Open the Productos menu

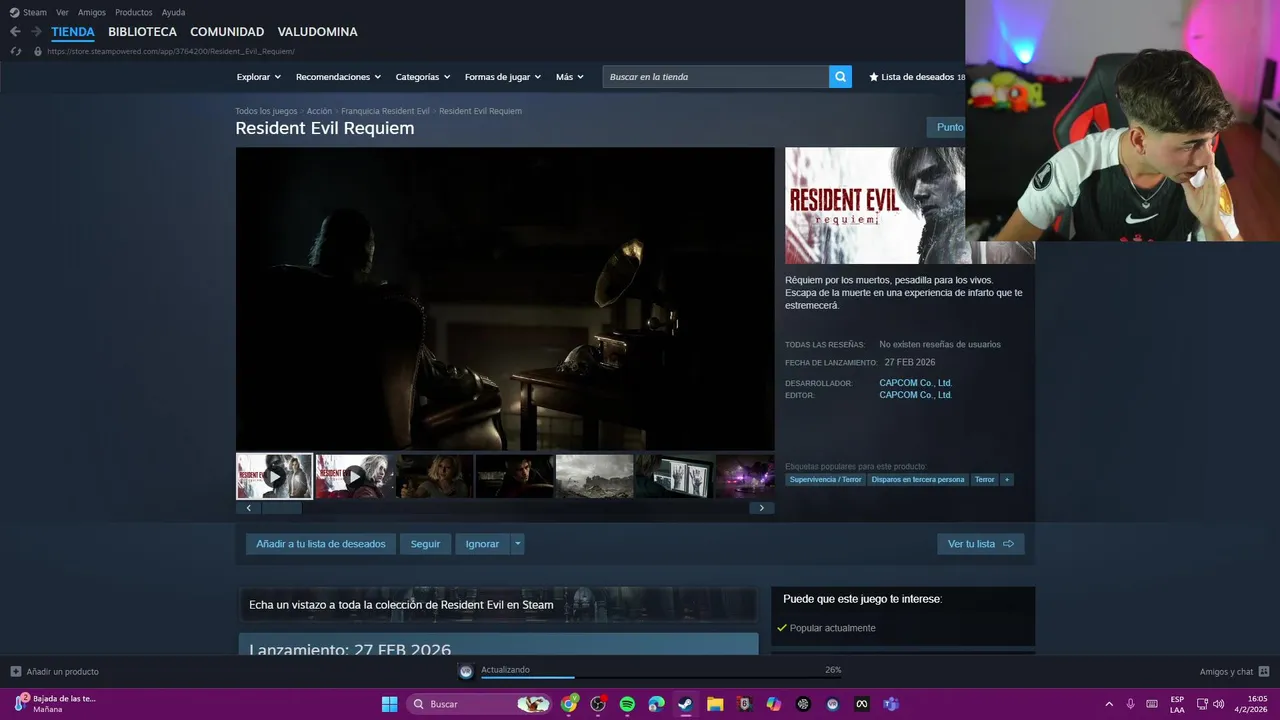(134, 12)
